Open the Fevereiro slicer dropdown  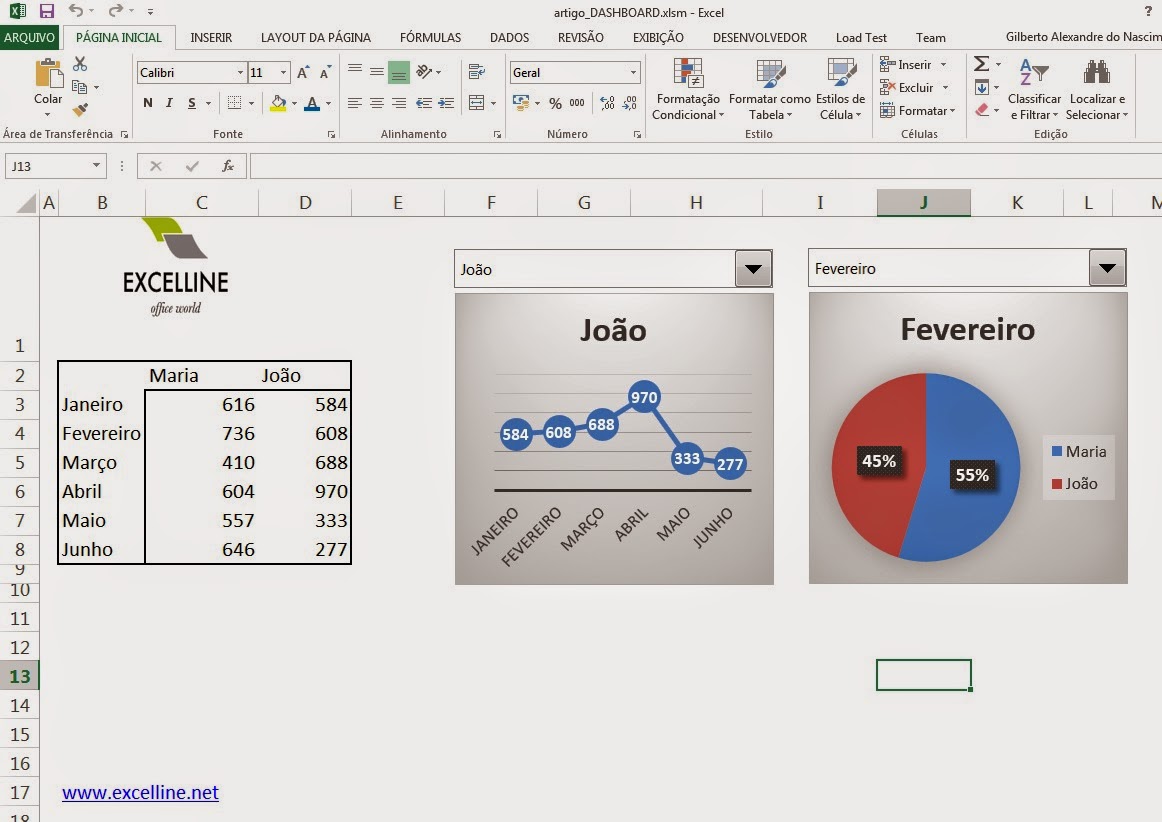pos(1107,267)
